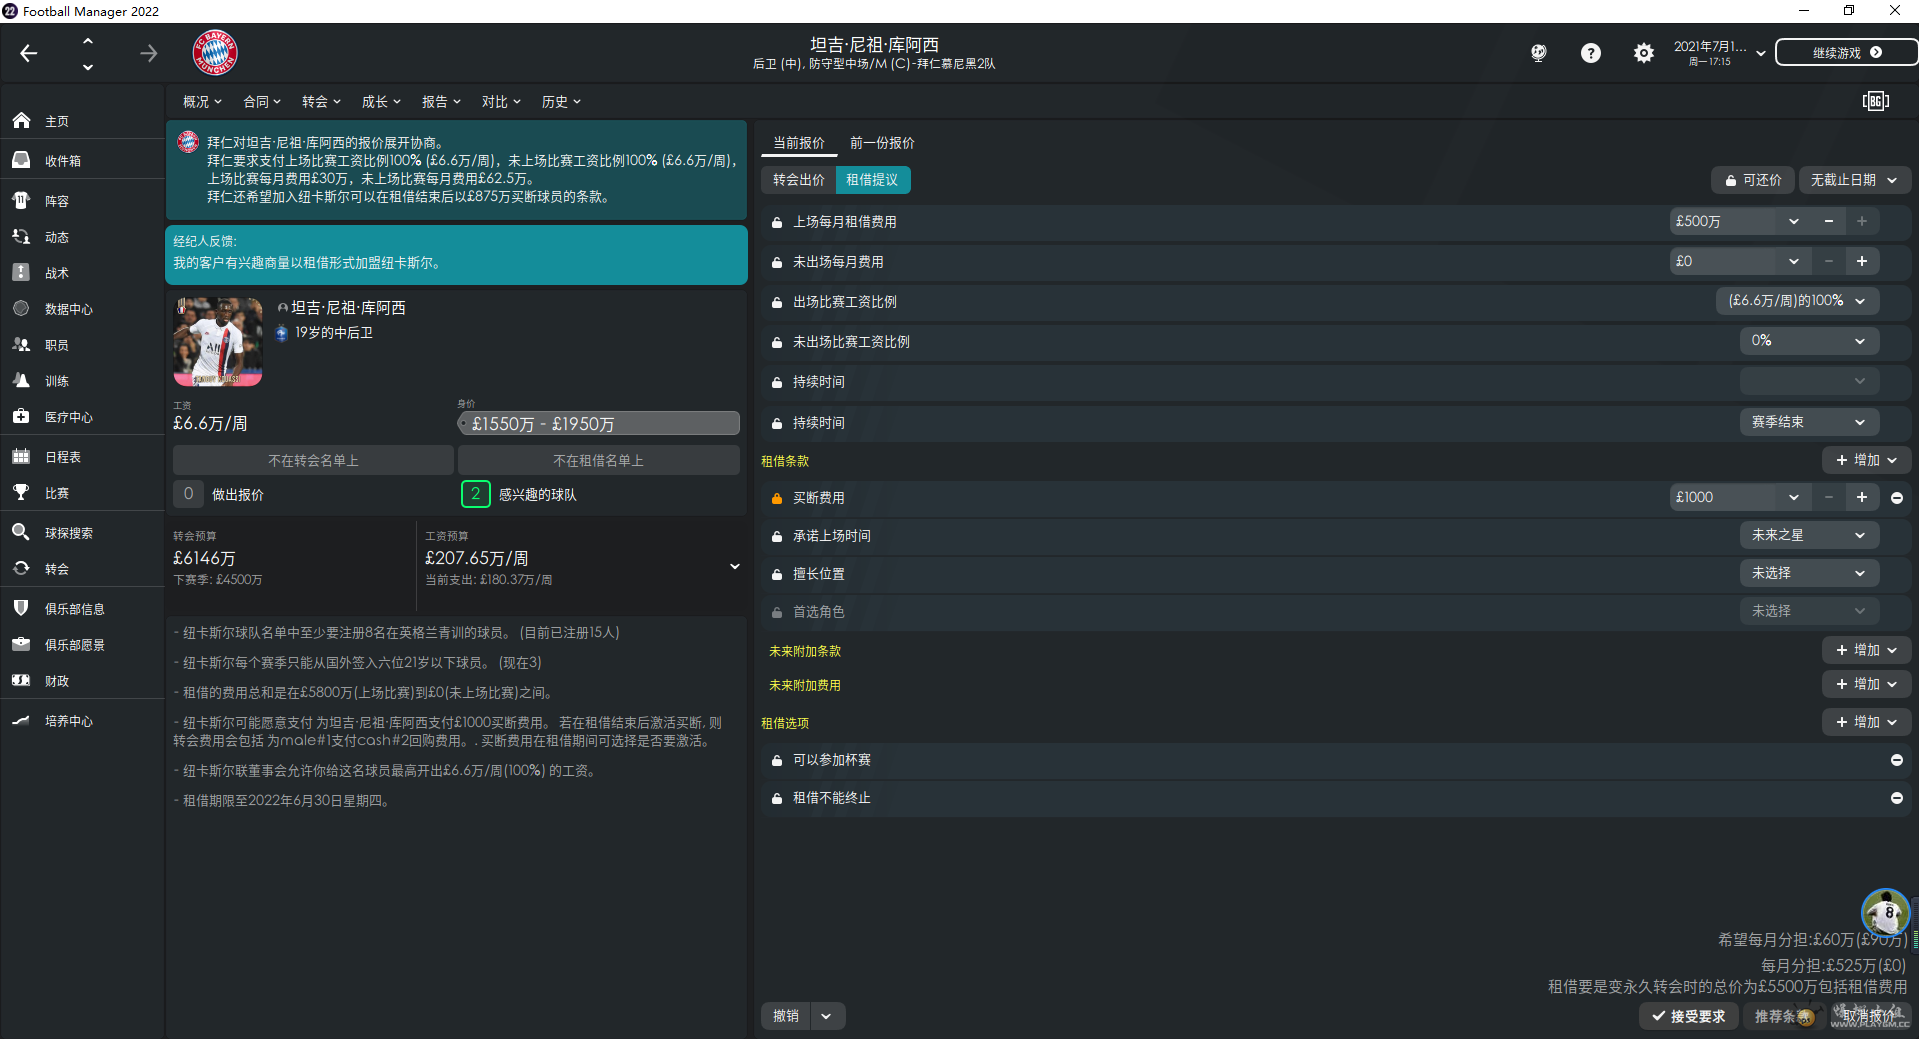Increase 未出场每月费用 with plus stepper
Image resolution: width=1919 pixels, height=1039 pixels.
[x=1861, y=261]
